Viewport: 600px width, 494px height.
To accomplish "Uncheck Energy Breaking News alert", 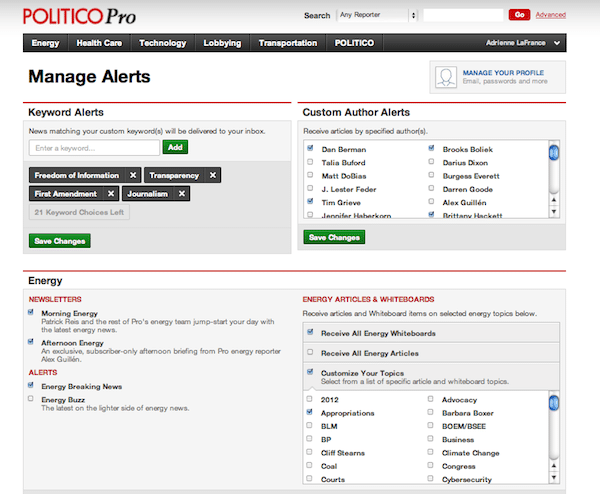I will pyautogui.click(x=31, y=385).
